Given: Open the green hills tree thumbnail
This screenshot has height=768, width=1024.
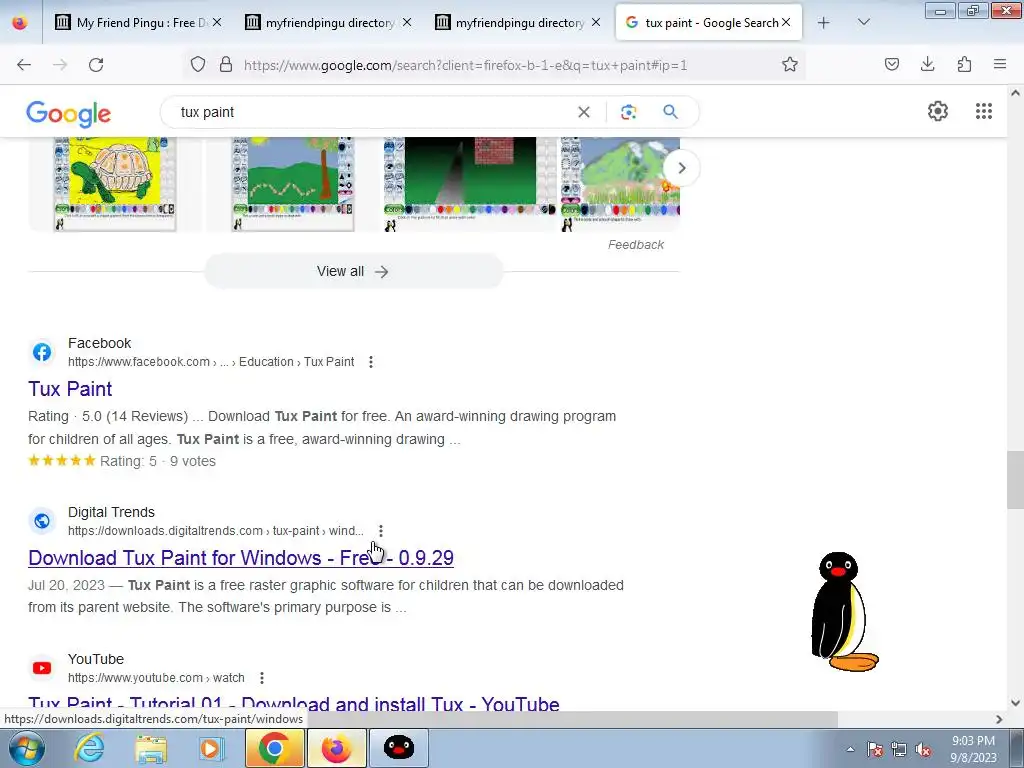Looking at the screenshot, I should 293,184.
